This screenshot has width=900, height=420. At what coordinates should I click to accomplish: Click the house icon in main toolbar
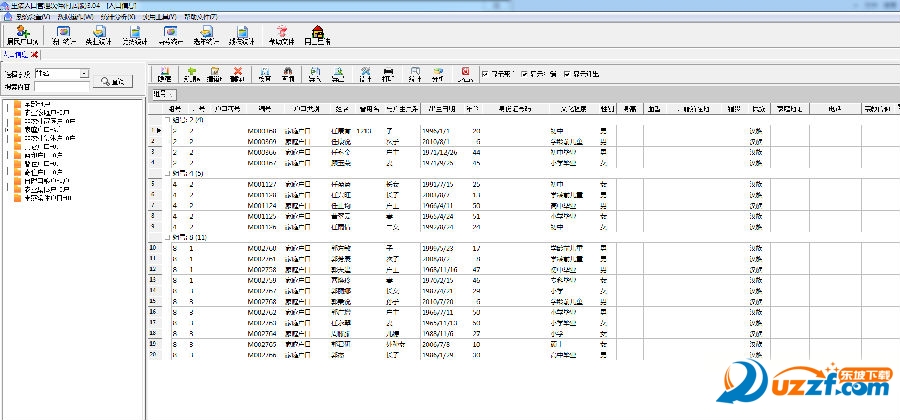[x=317, y=32]
